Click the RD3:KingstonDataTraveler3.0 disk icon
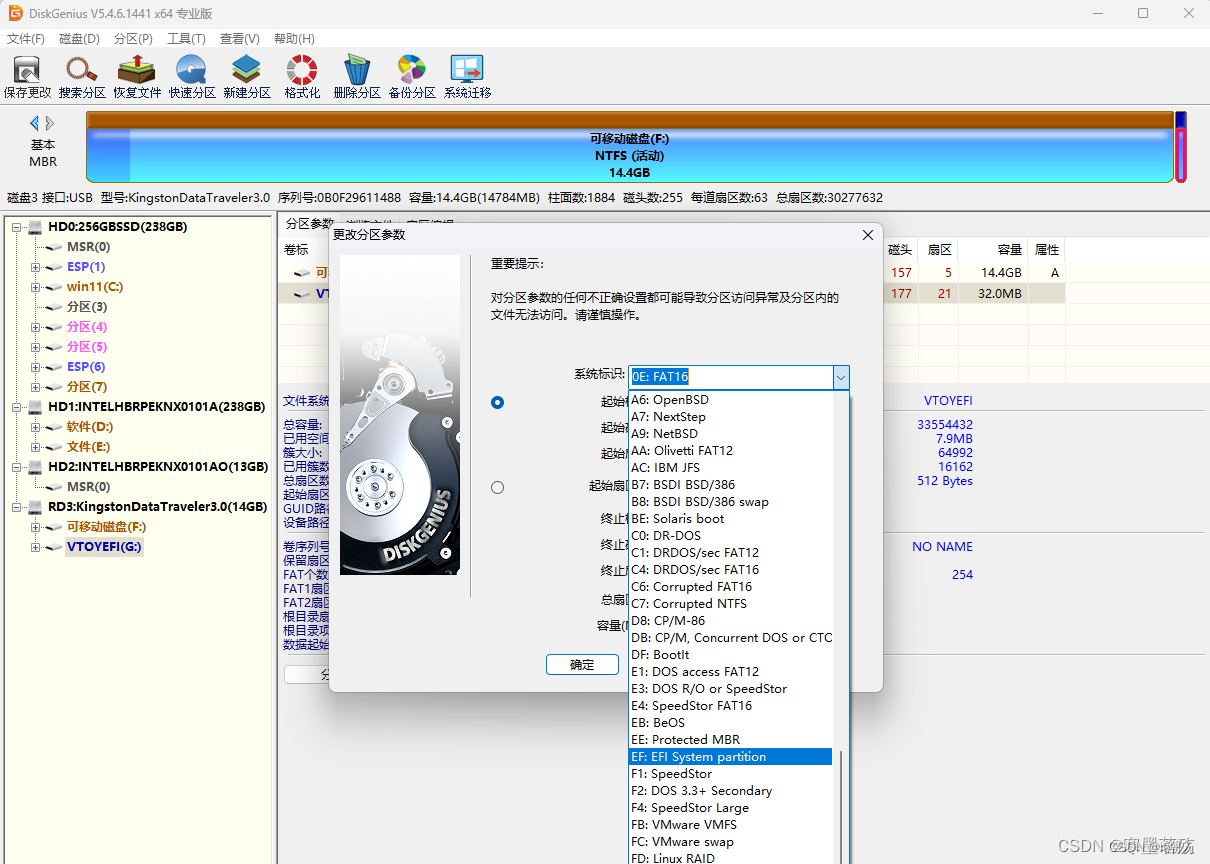This screenshot has width=1210, height=864. click(36, 507)
